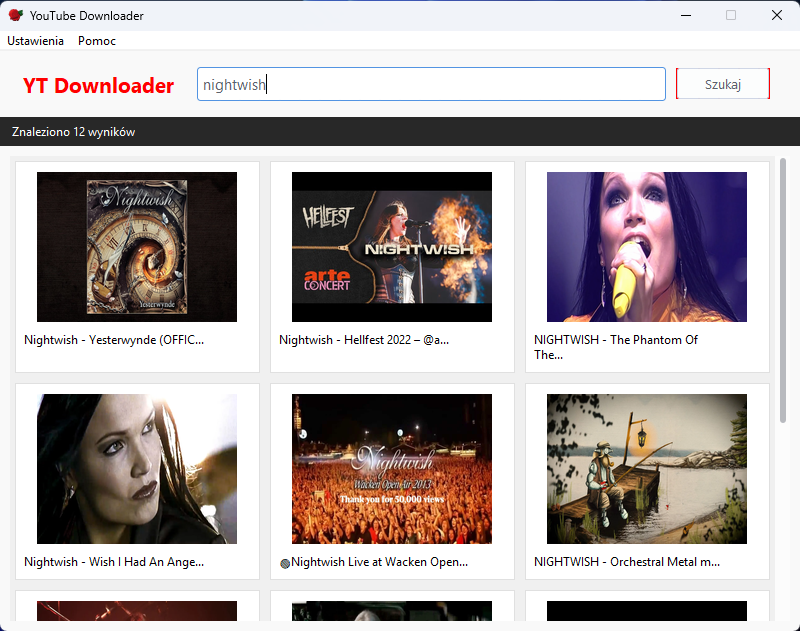Open the Ustawienia menu
This screenshot has width=800, height=631.
(x=35, y=41)
